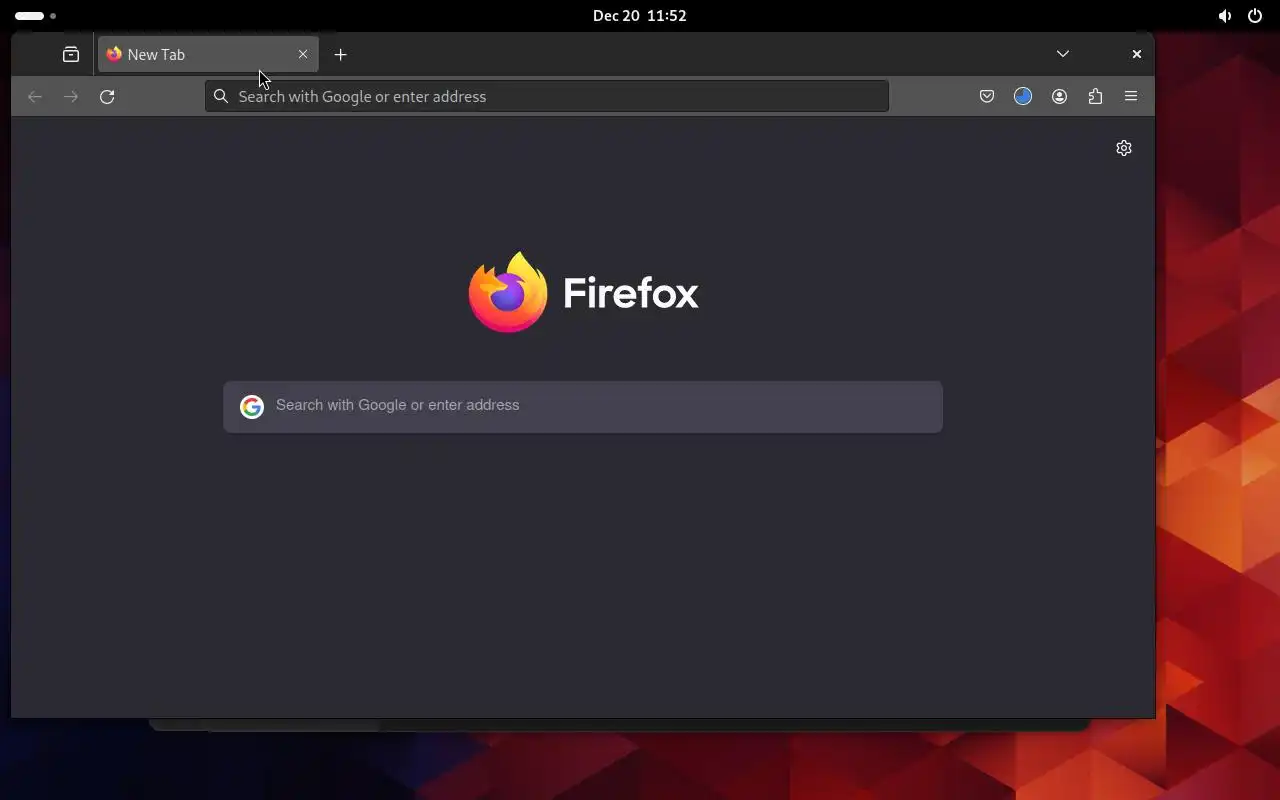This screenshot has width=1280, height=800.
Task: Open the clock and calendar menu
Action: tap(640, 16)
